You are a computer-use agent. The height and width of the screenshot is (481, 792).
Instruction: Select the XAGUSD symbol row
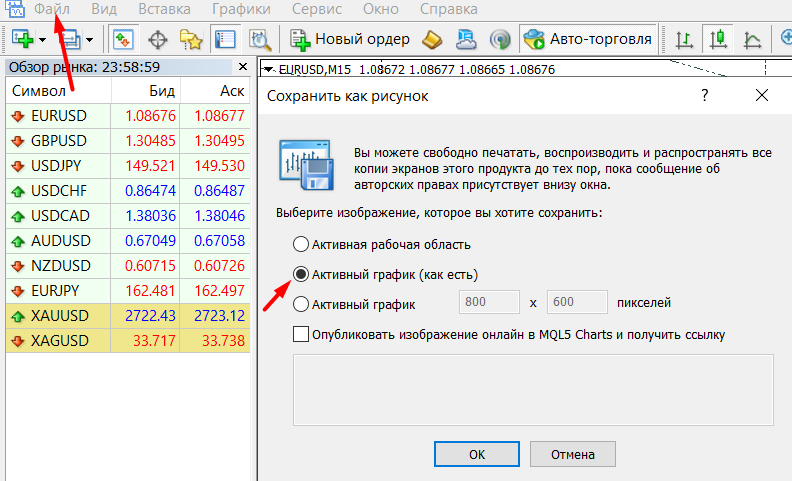[128, 341]
